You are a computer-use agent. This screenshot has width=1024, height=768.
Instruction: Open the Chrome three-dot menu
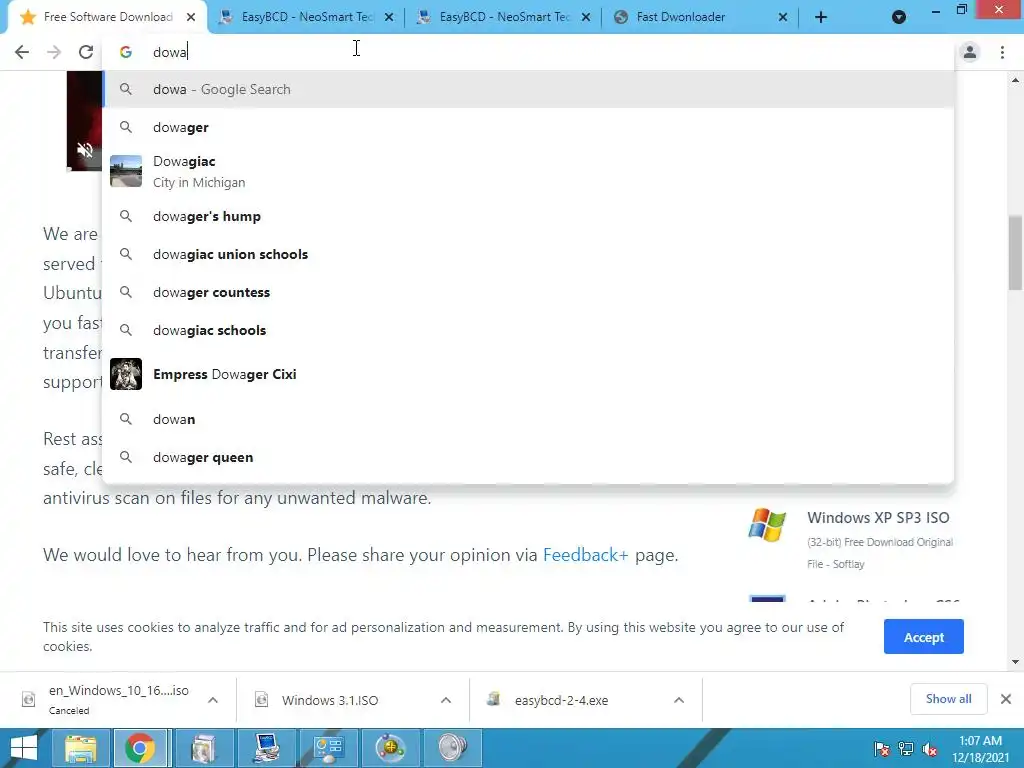click(x=1002, y=52)
